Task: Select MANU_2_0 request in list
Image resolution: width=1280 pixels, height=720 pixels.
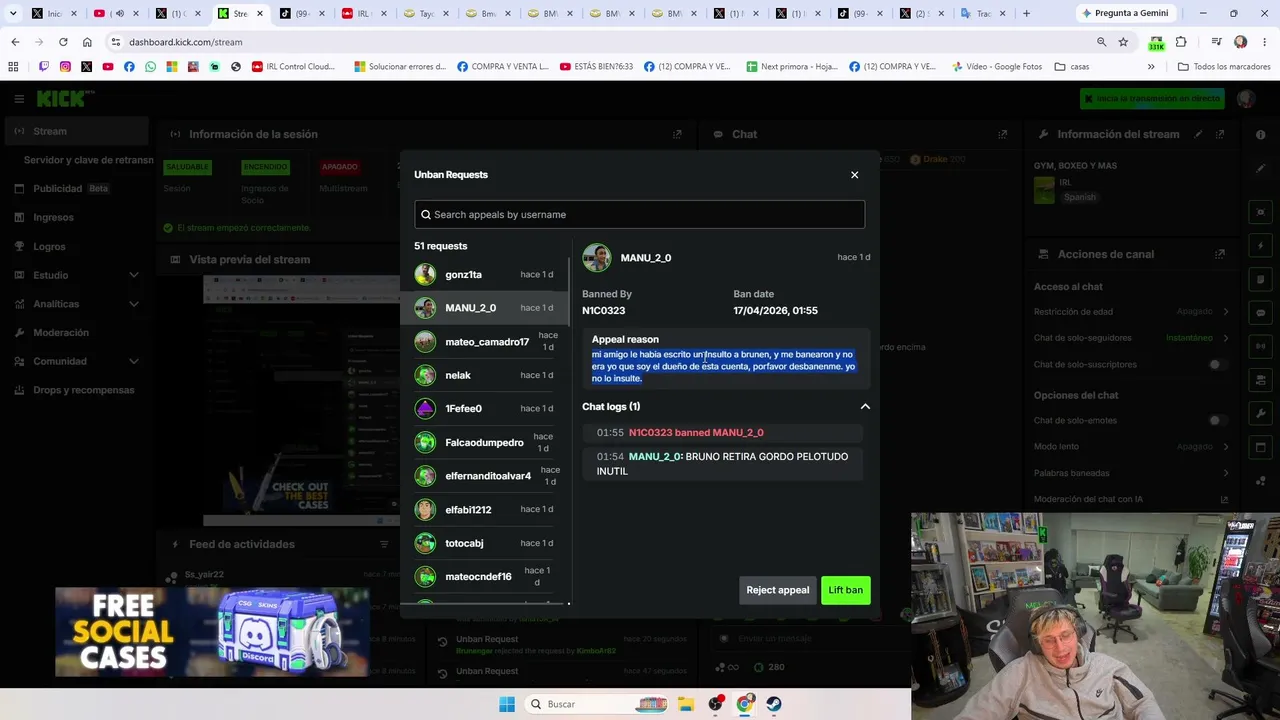Action: click(x=485, y=308)
